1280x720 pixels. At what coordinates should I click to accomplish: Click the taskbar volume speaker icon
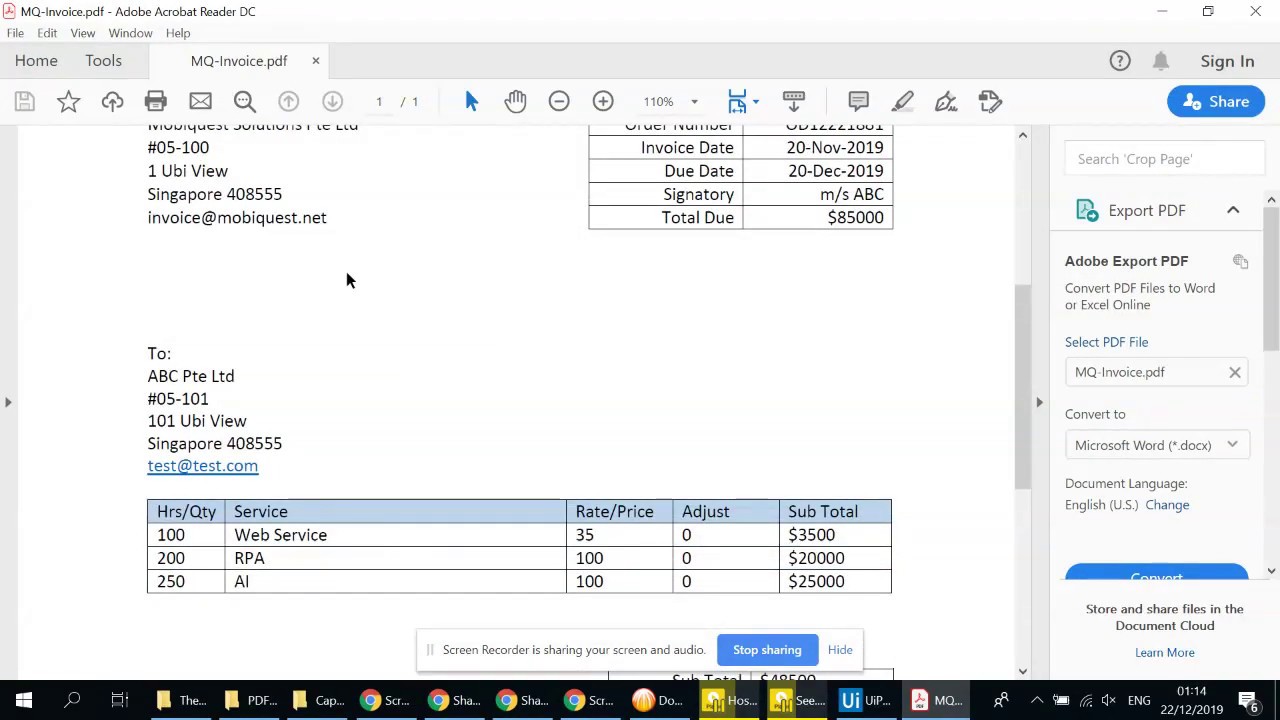1109,700
